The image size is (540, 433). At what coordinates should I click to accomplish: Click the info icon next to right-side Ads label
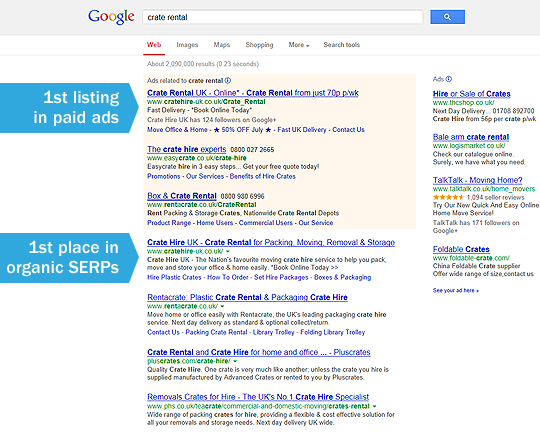(448, 79)
